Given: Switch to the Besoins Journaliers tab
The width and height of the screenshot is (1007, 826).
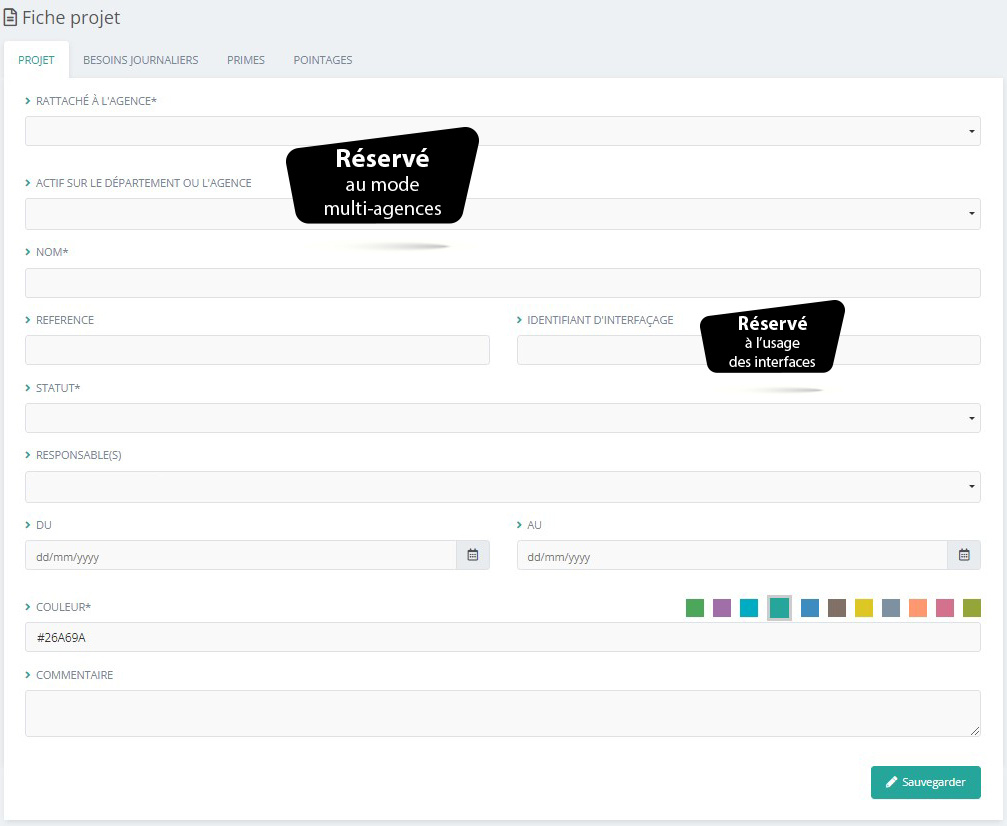Looking at the screenshot, I should pos(140,60).
